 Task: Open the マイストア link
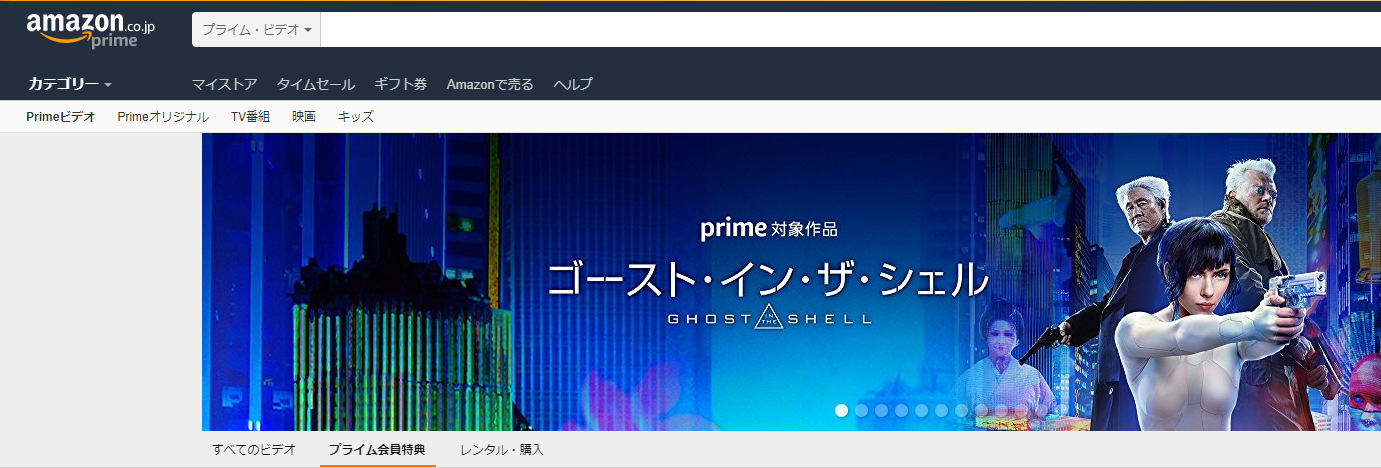(224, 84)
